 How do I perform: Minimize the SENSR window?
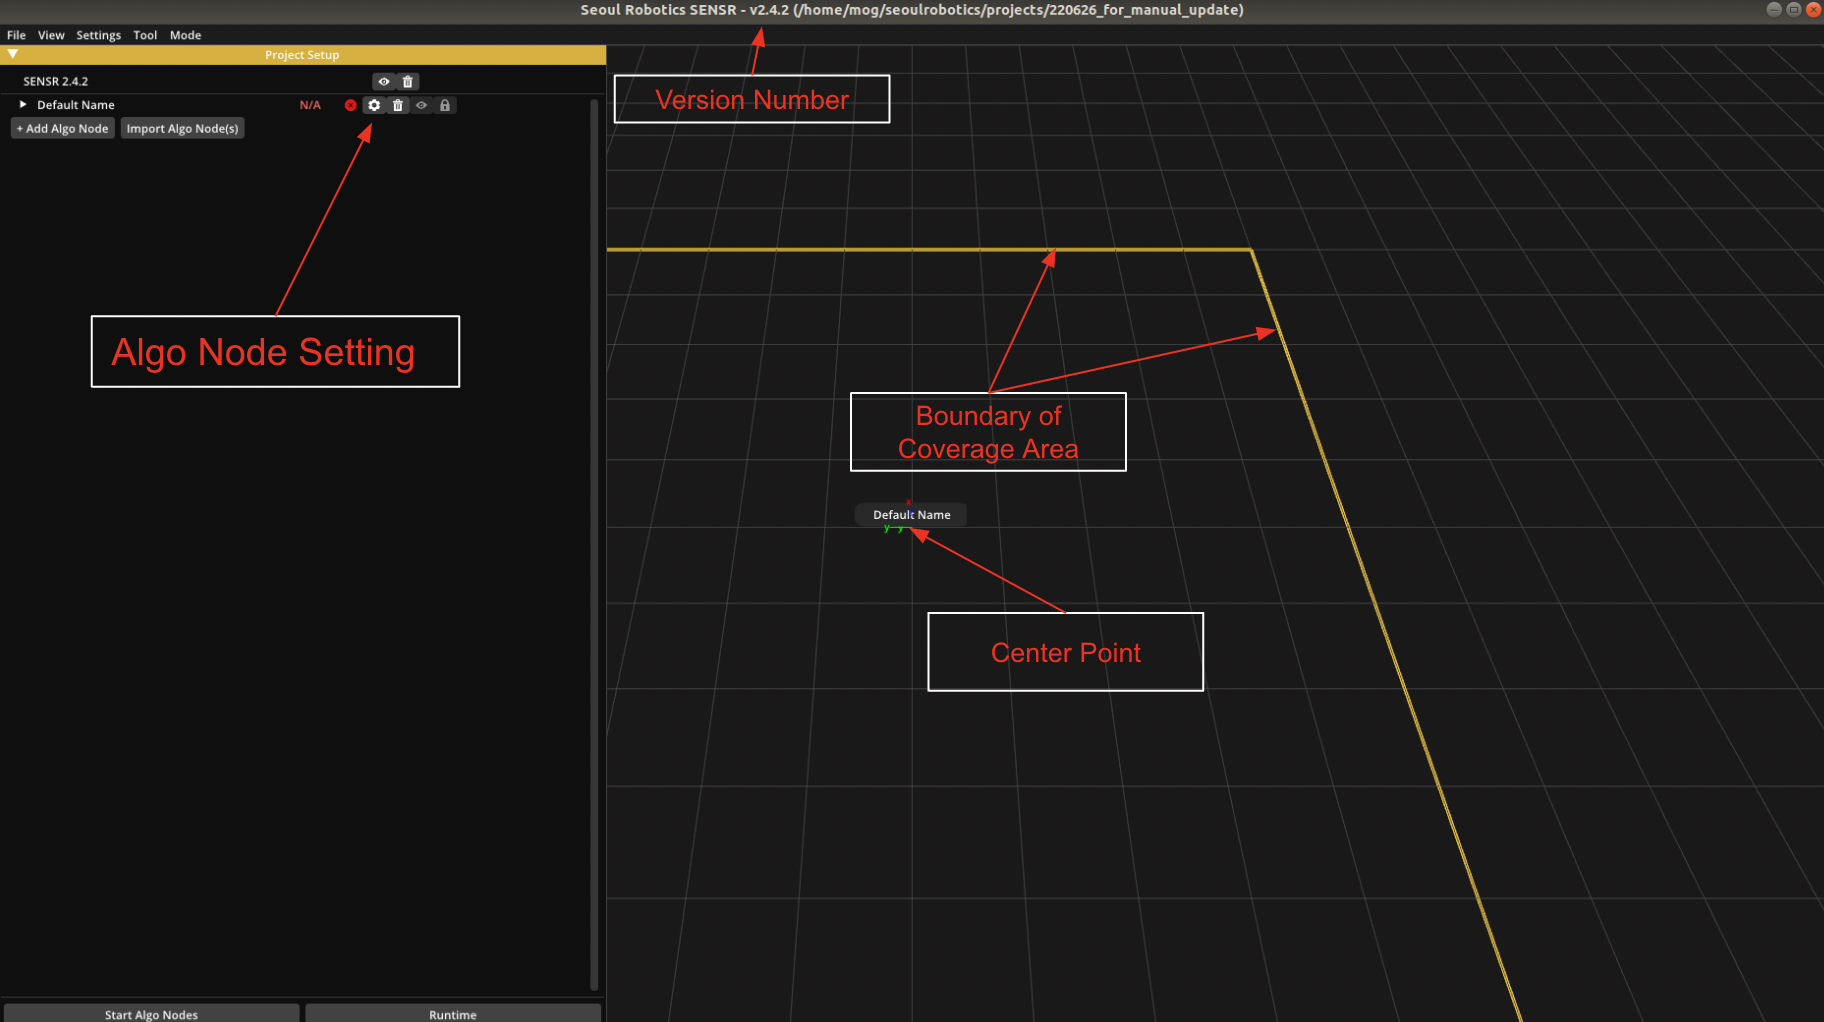(x=1774, y=9)
